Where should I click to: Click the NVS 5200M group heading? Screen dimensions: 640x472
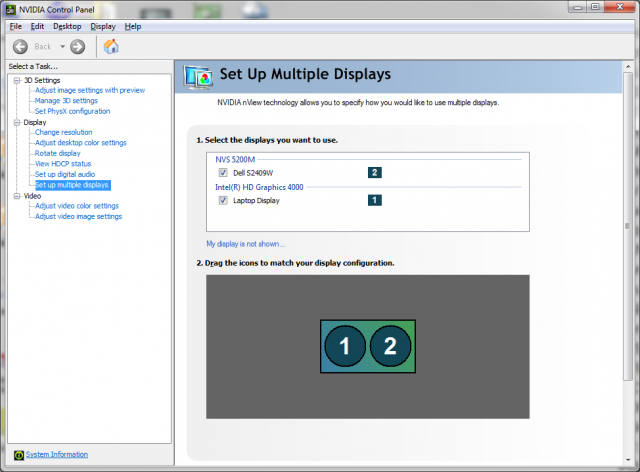(x=235, y=160)
